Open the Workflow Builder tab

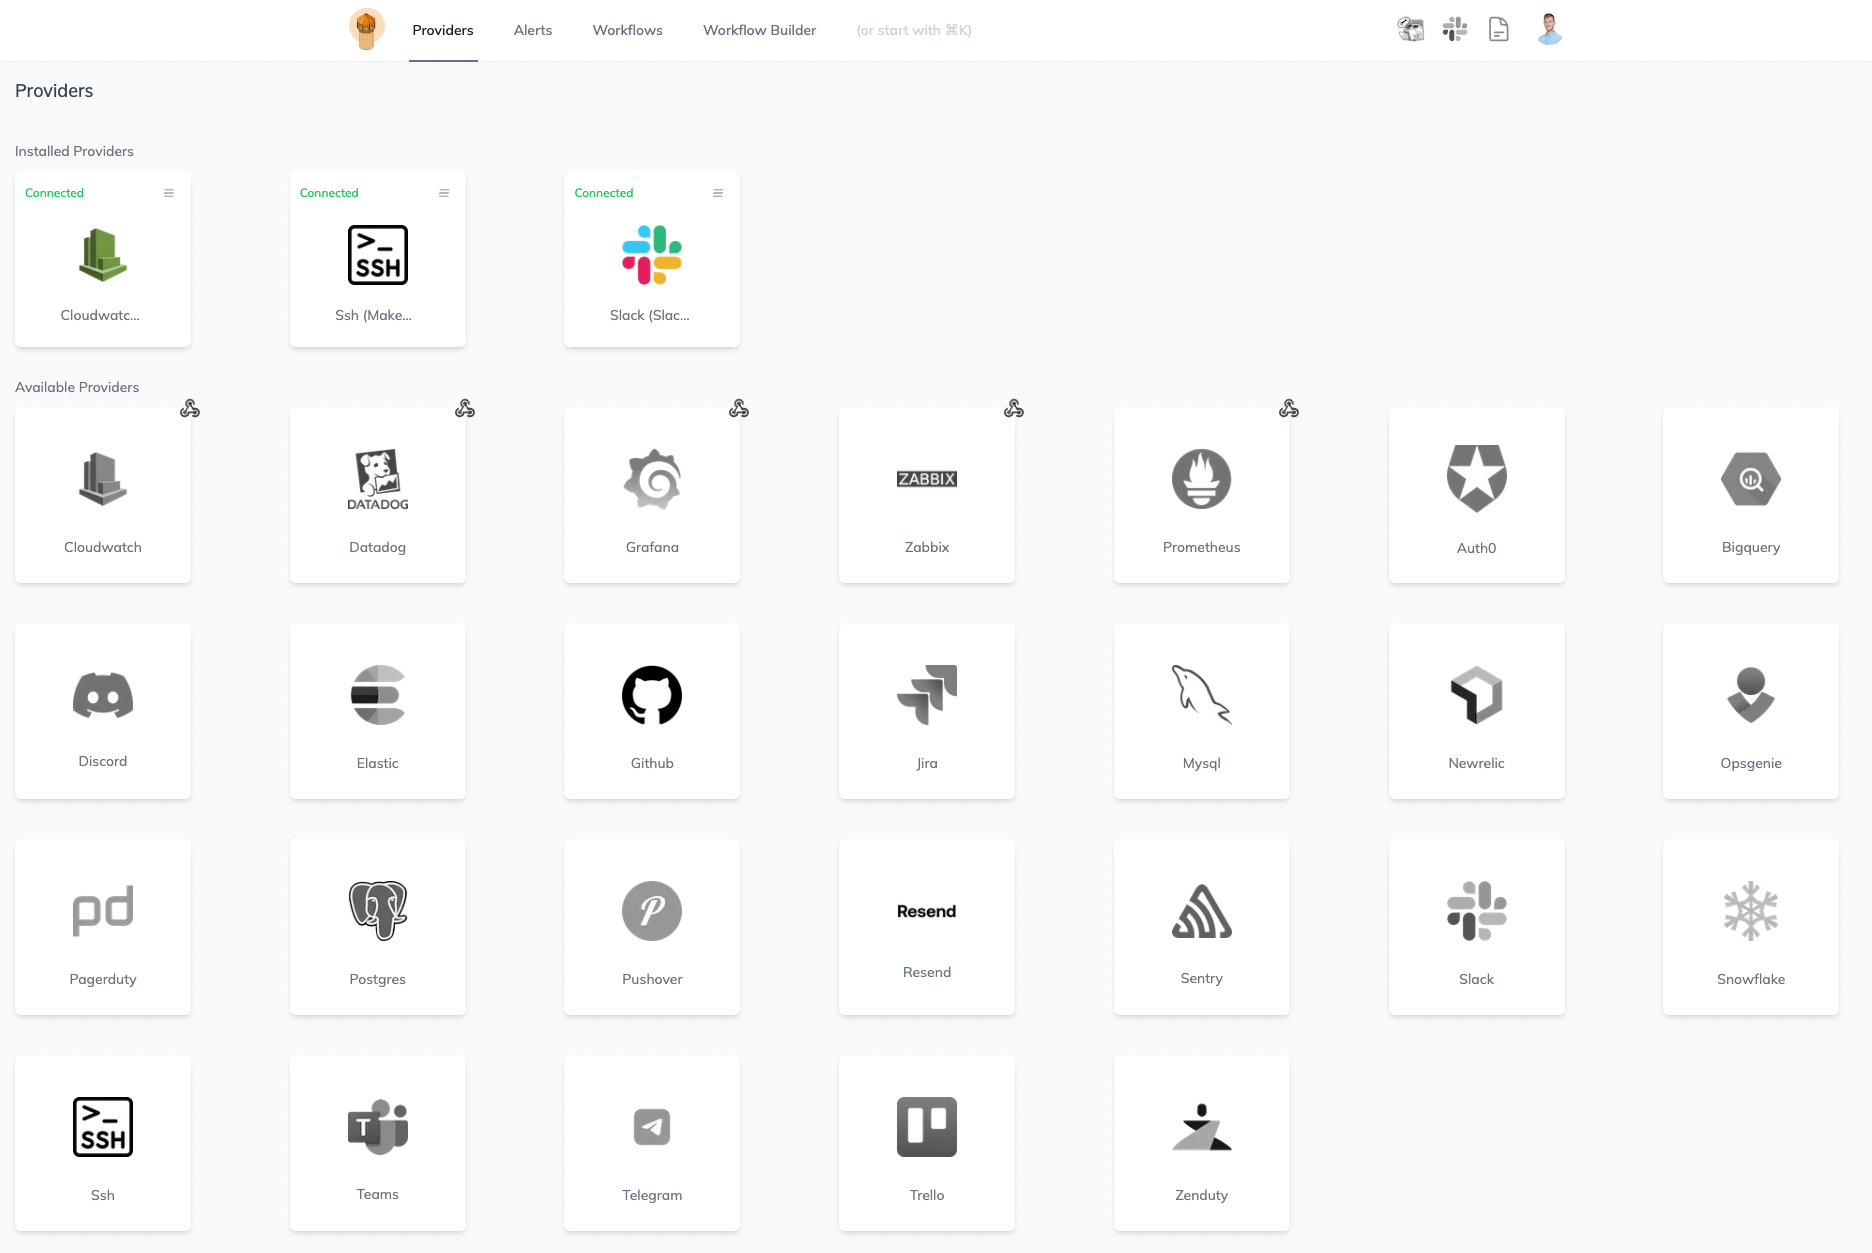(x=759, y=30)
